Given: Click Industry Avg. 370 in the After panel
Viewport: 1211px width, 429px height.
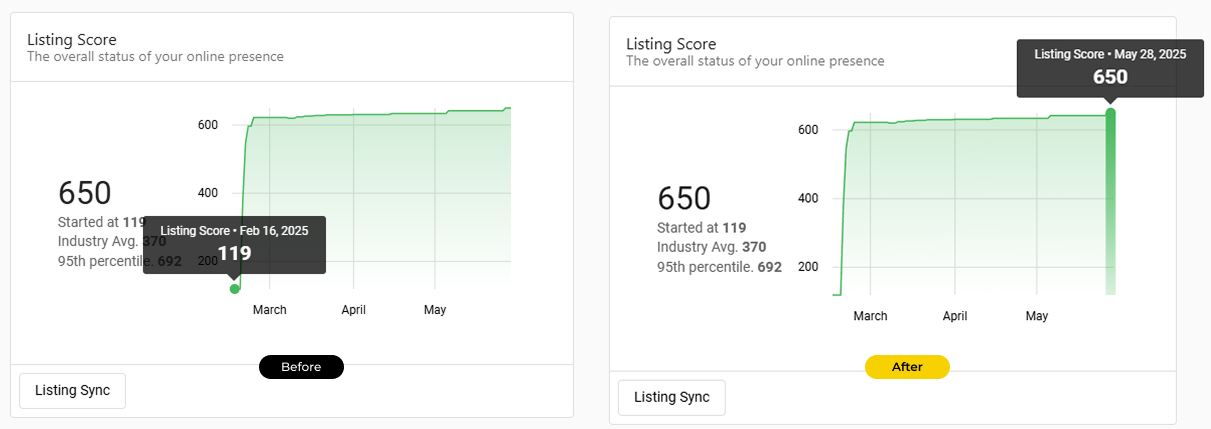Looking at the screenshot, I should coord(711,247).
